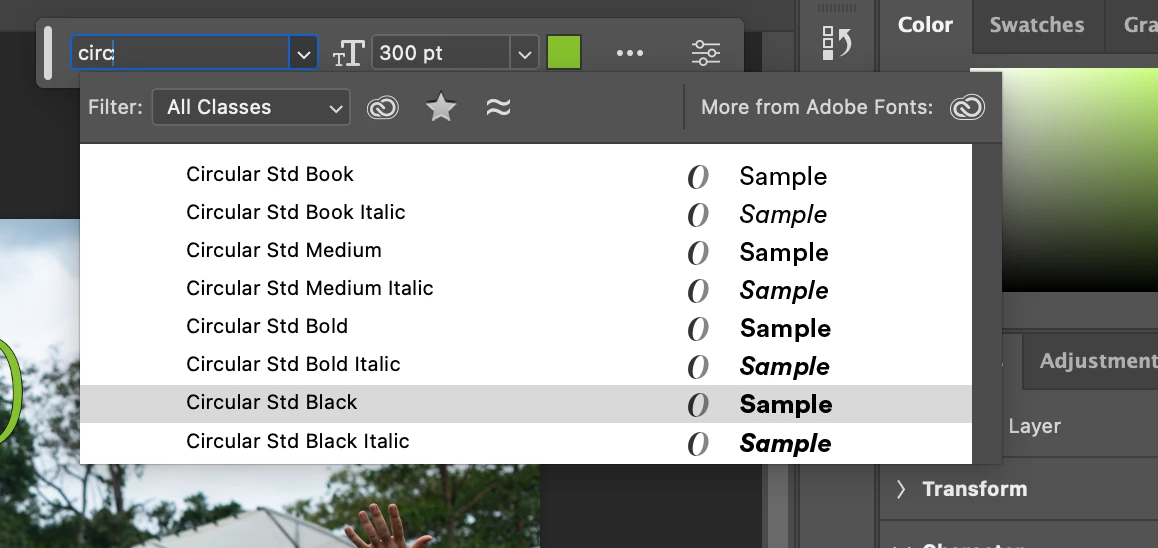
Task: Open the three-dots more options menu
Action: pyautogui.click(x=629, y=53)
